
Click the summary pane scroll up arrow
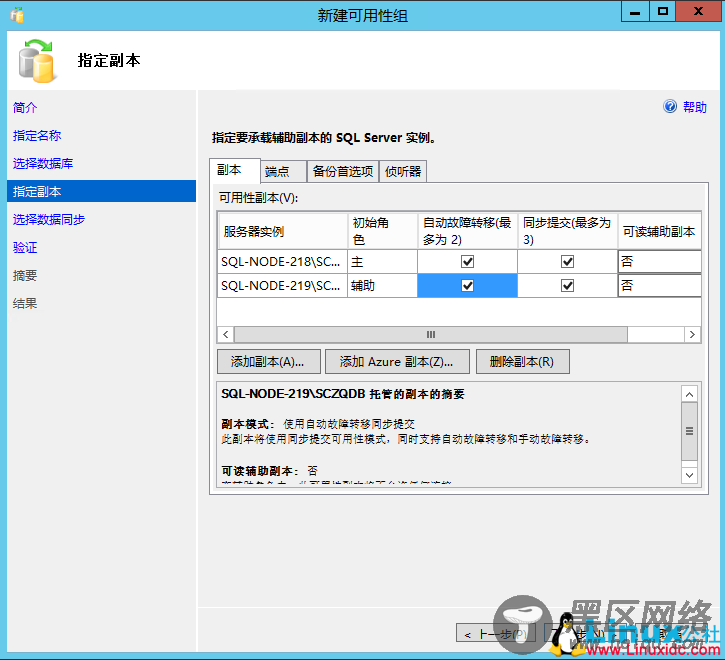pos(689,395)
